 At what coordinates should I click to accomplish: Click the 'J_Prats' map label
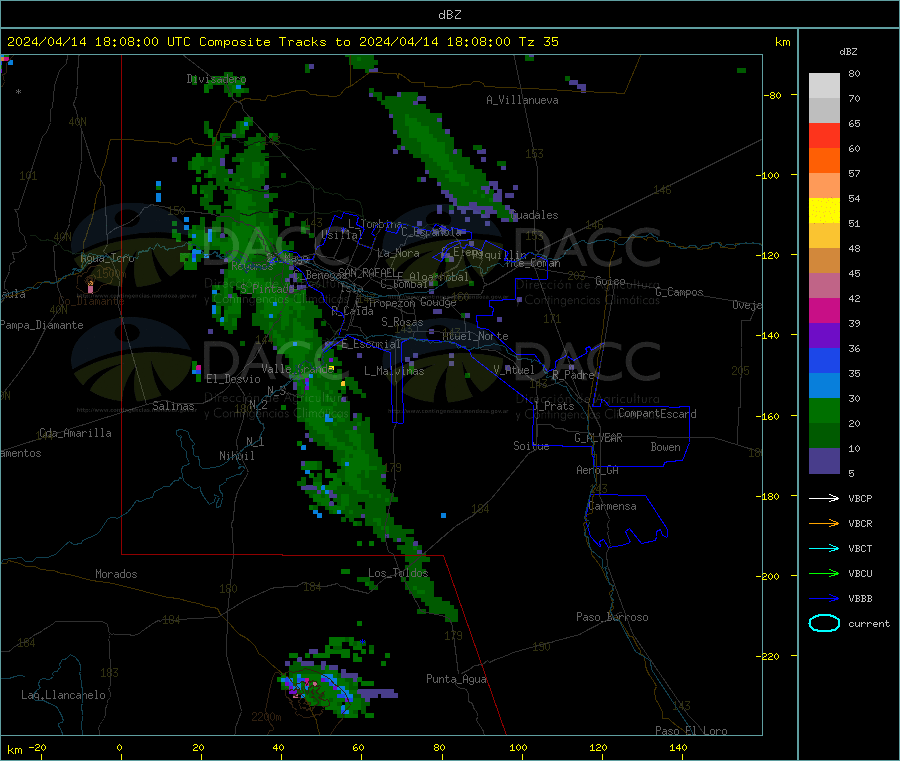point(554,405)
